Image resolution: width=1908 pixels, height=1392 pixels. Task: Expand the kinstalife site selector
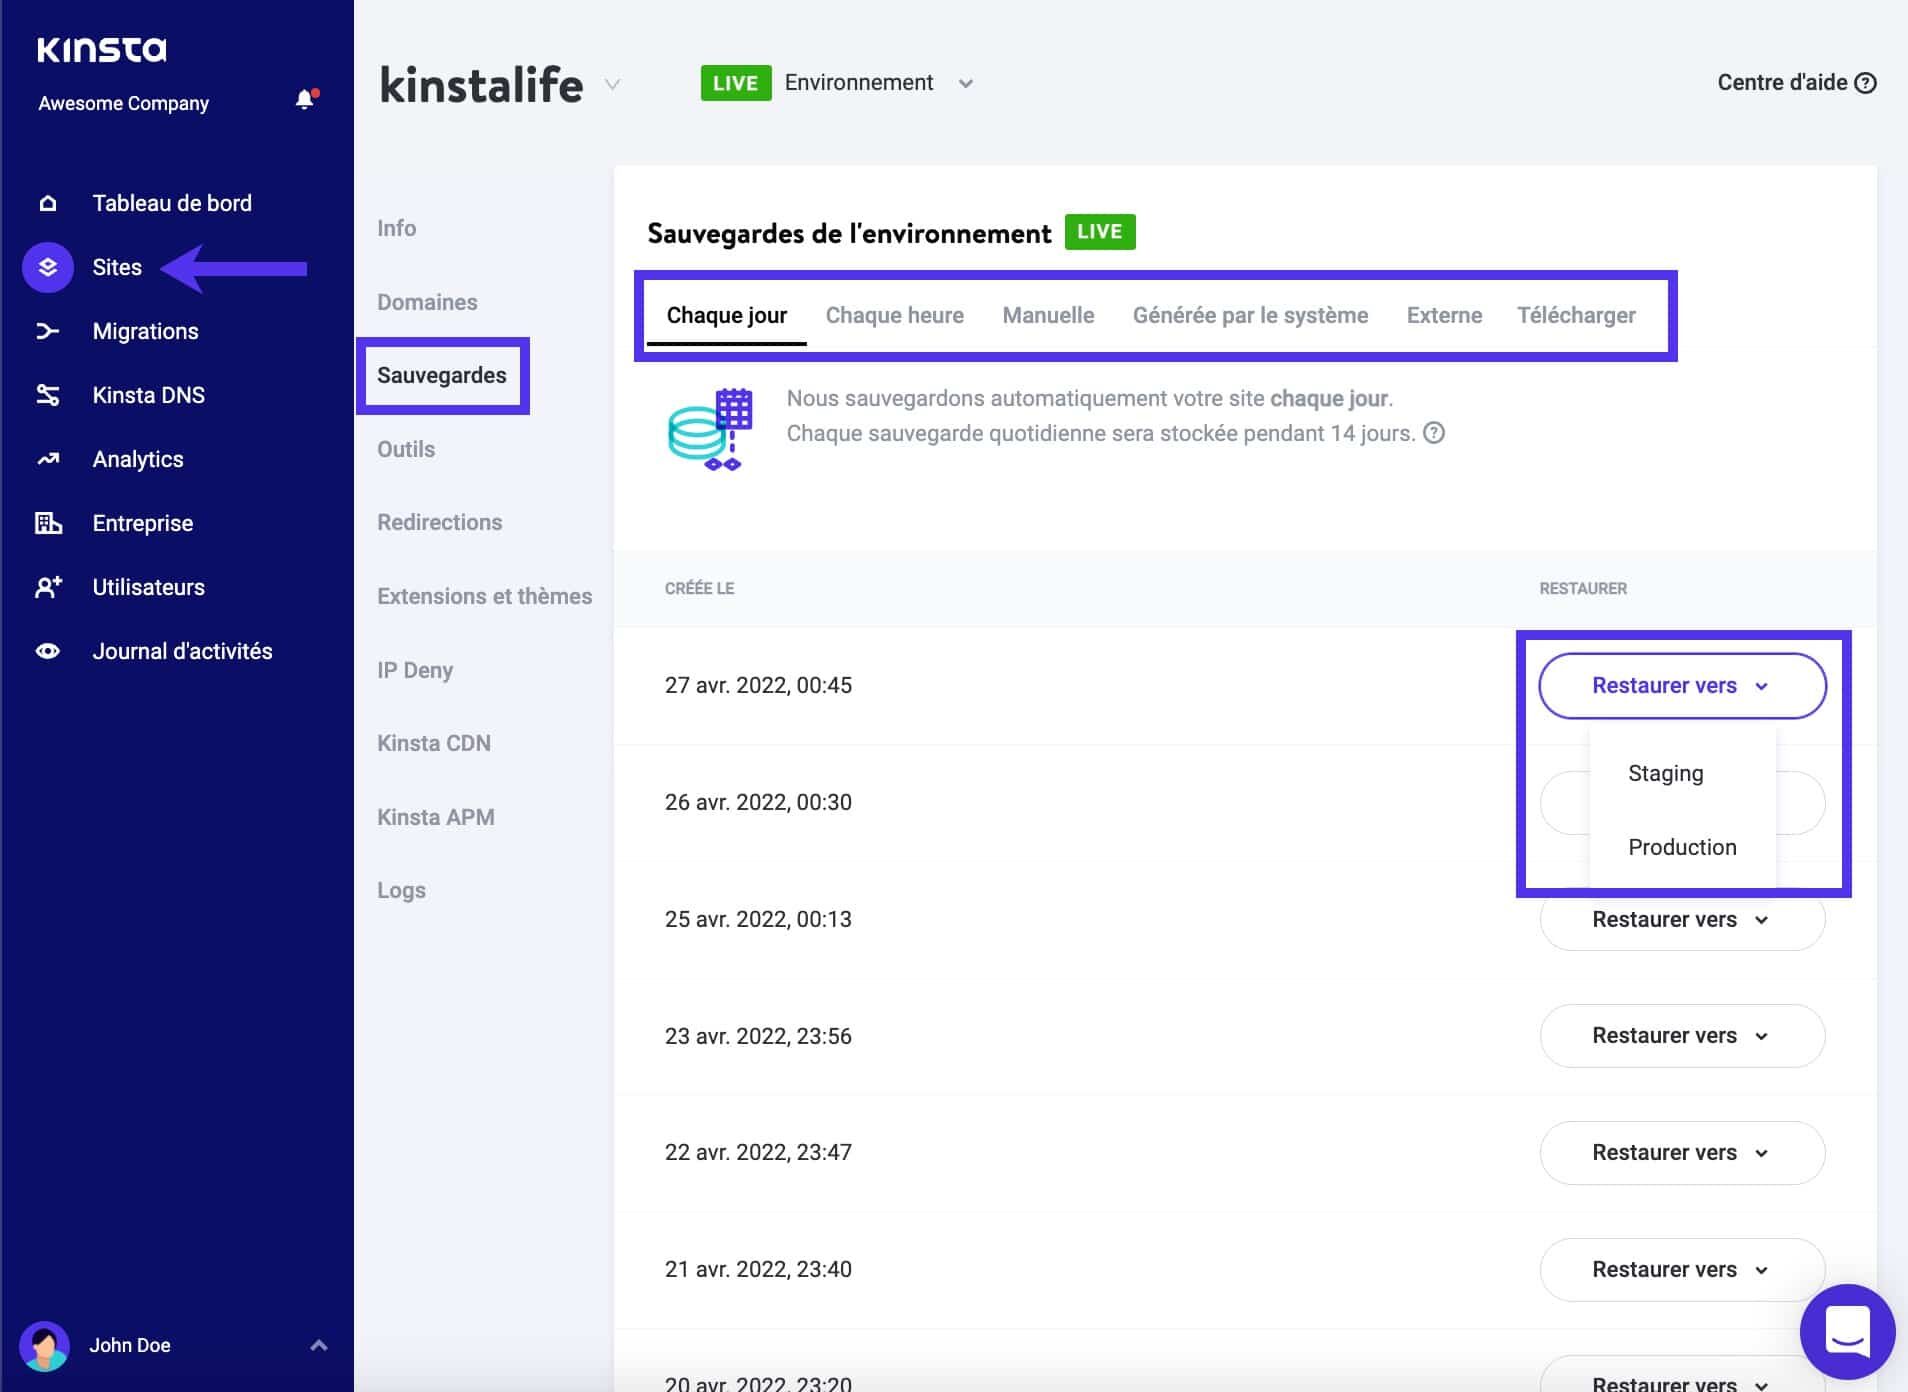pos(611,85)
